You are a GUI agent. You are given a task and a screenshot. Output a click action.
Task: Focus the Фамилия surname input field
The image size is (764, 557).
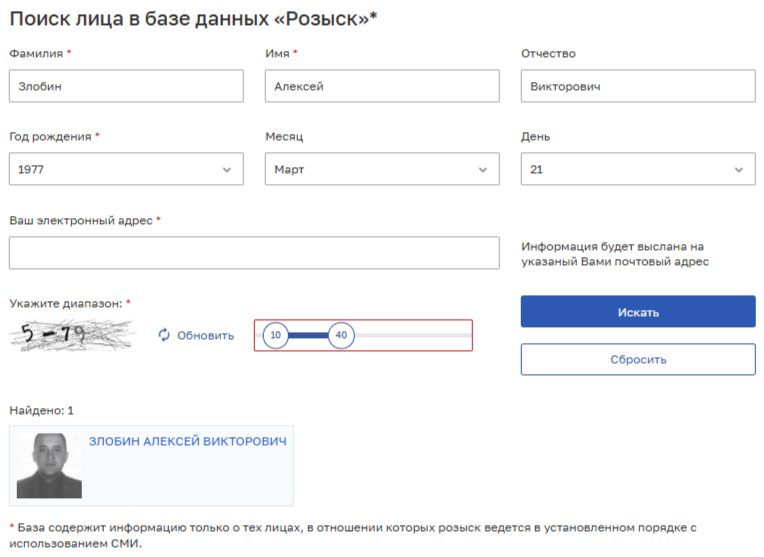click(126, 86)
